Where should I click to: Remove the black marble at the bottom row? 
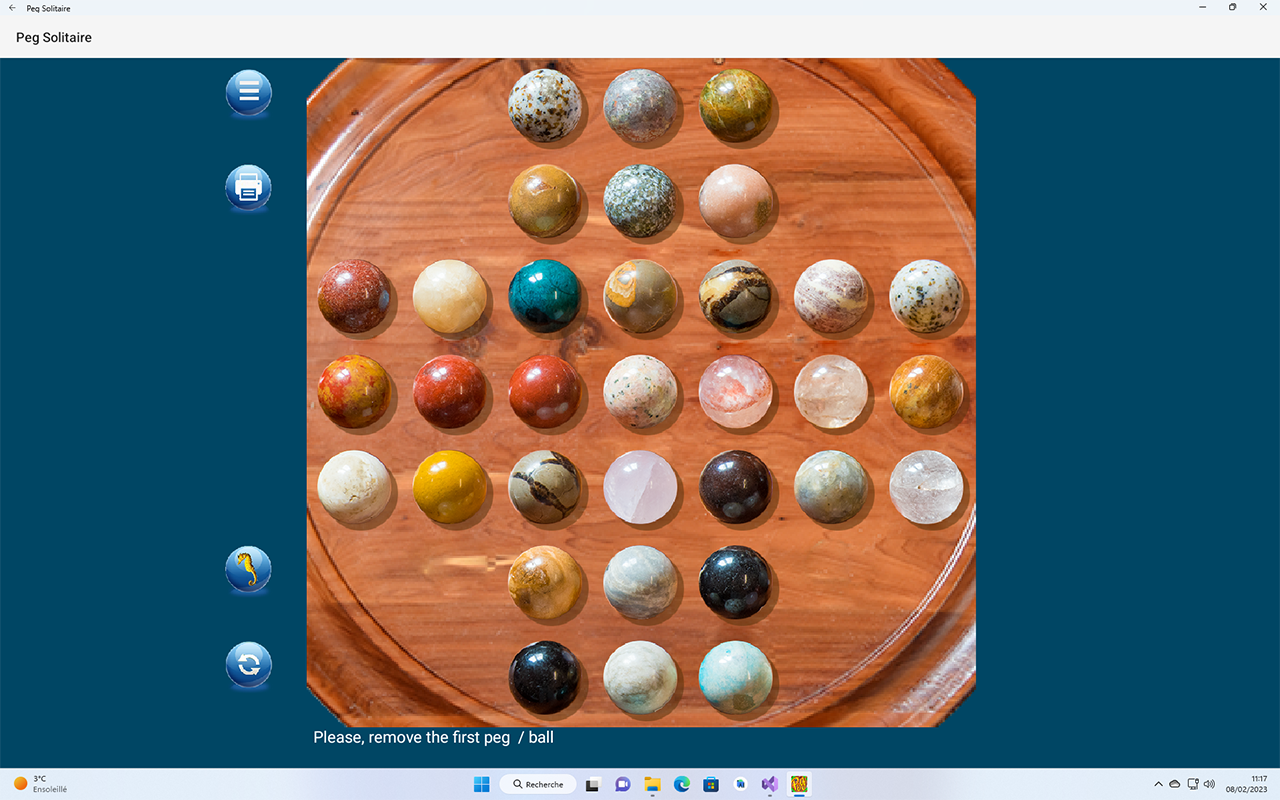click(x=546, y=678)
